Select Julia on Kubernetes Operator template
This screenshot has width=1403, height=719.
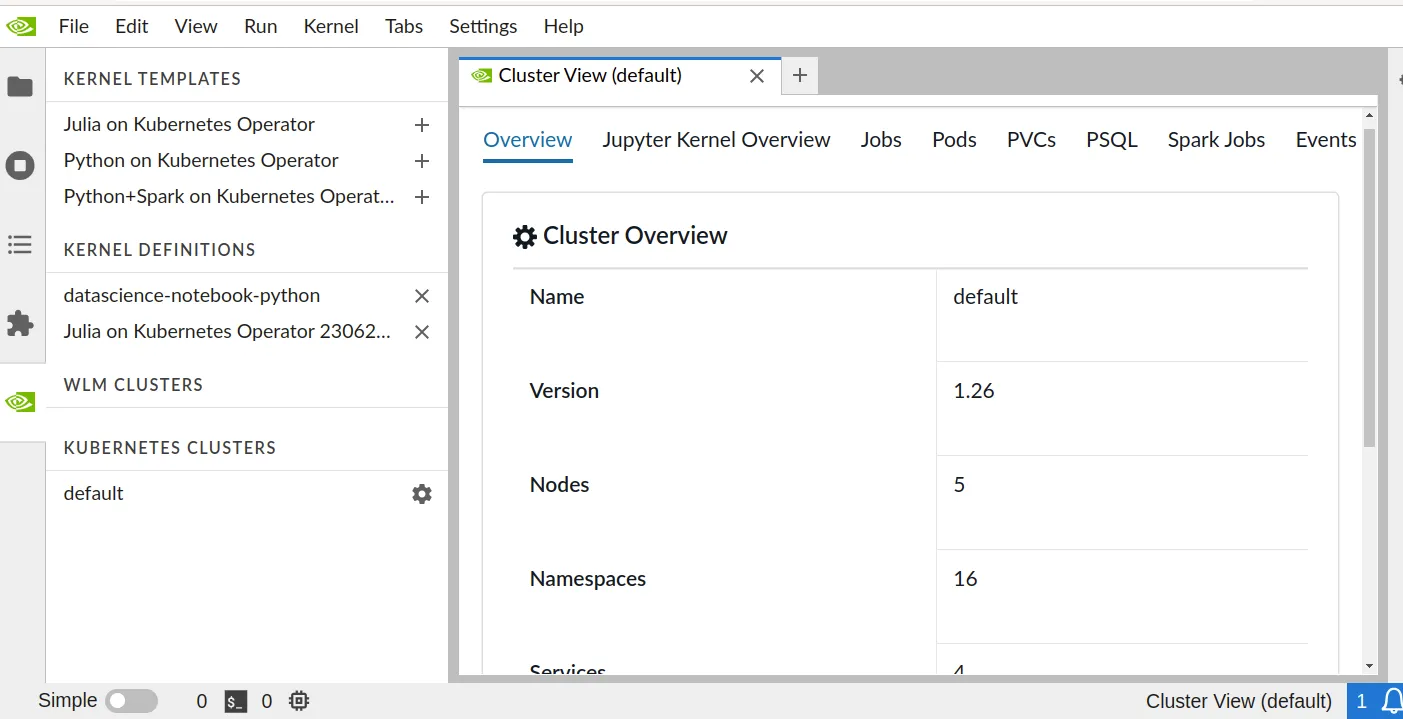[189, 125]
